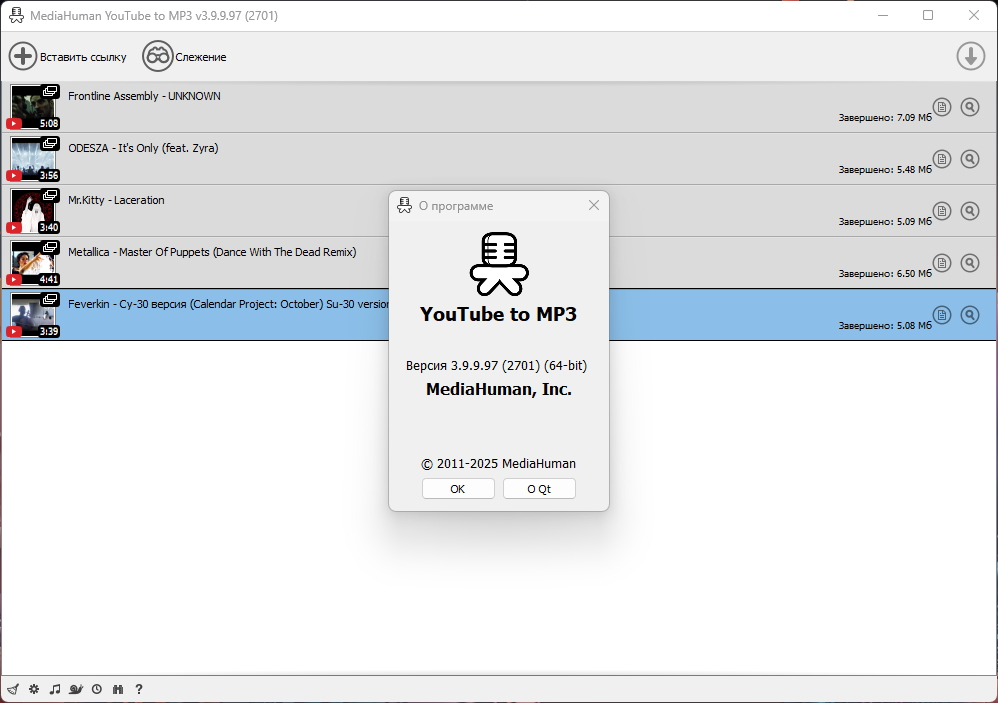Click the 'Завершено: 5.09 Мб' status

885,222
